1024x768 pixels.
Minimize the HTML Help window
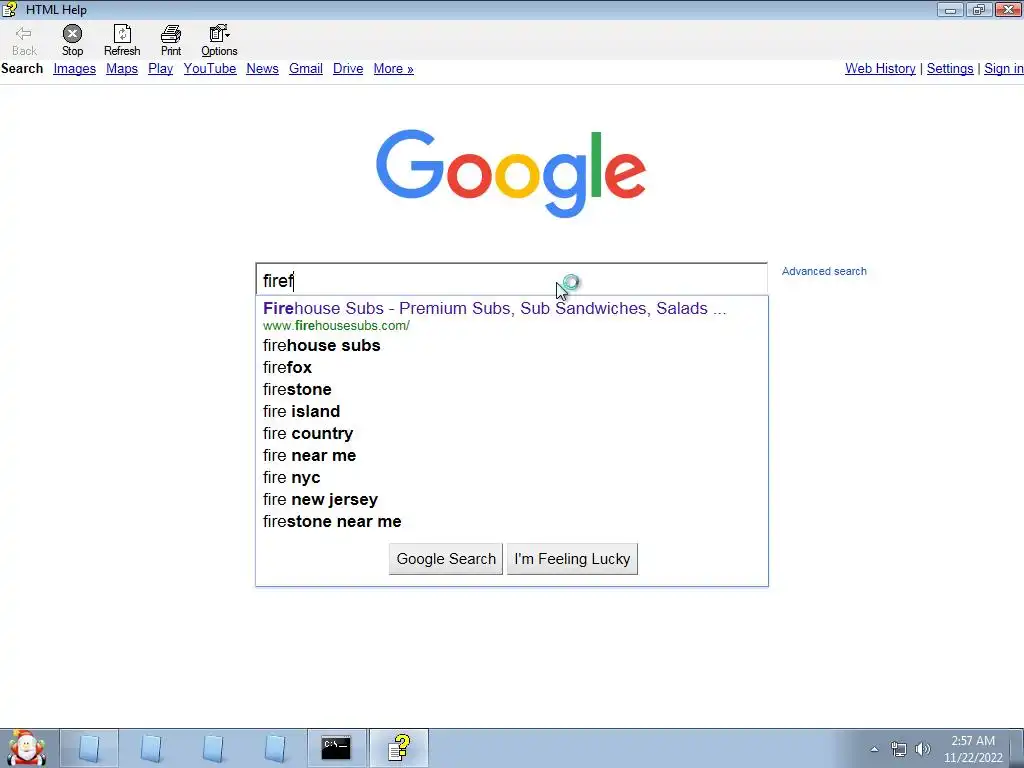click(951, 9)
